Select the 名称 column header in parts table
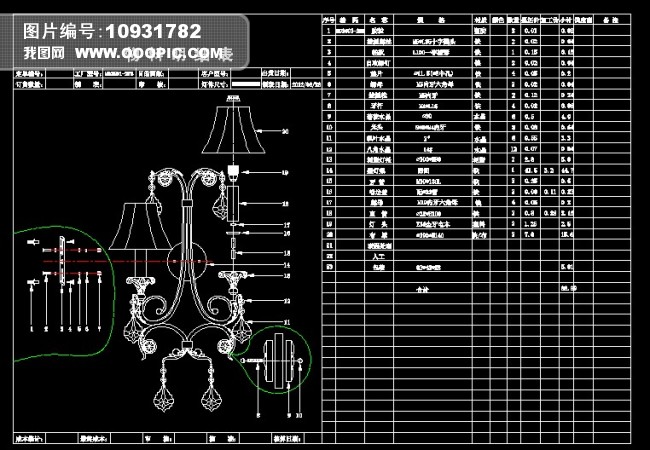Screen dimensions: 650x450 (x=372, y=19)
